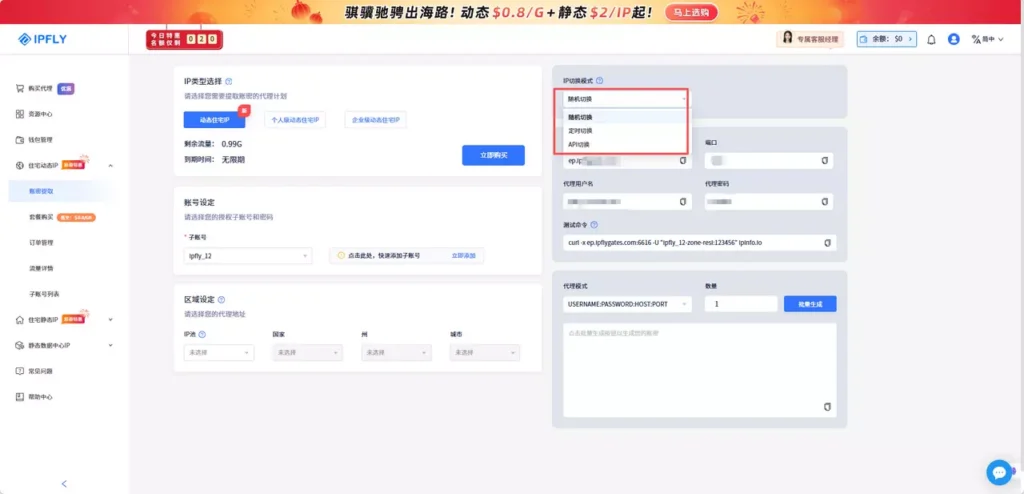The image size is (1024, 494).
Task: Click help icon beside 区域设定
Action: point(221,300)
